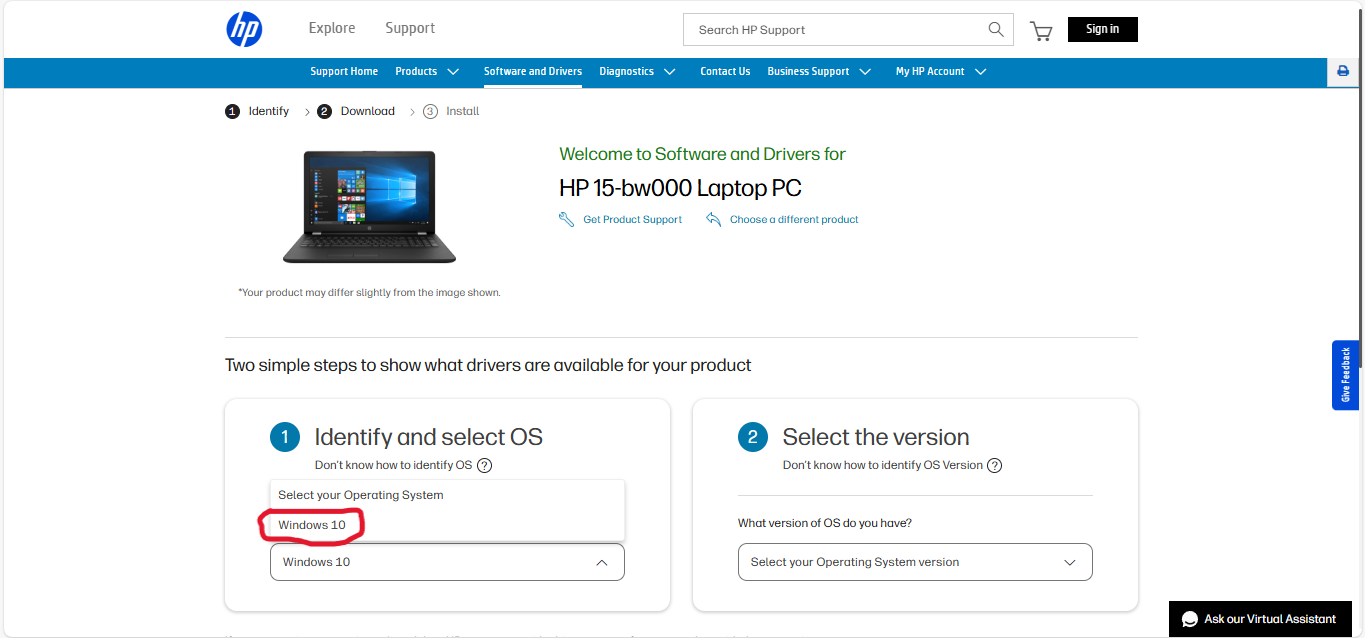Choose the Select your Operating System option
This screenshot has height=638, width=1365.
pos(447,495)
